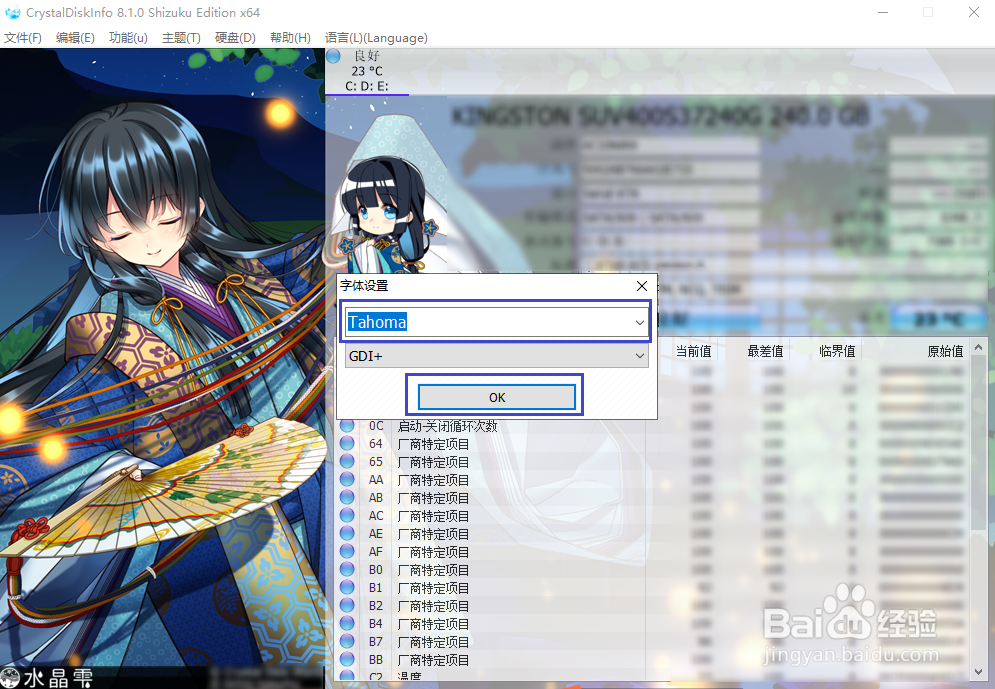Close the CrystalDiskInfo window
This screenshot has width=995, height=689.
(x=974, y=13)
